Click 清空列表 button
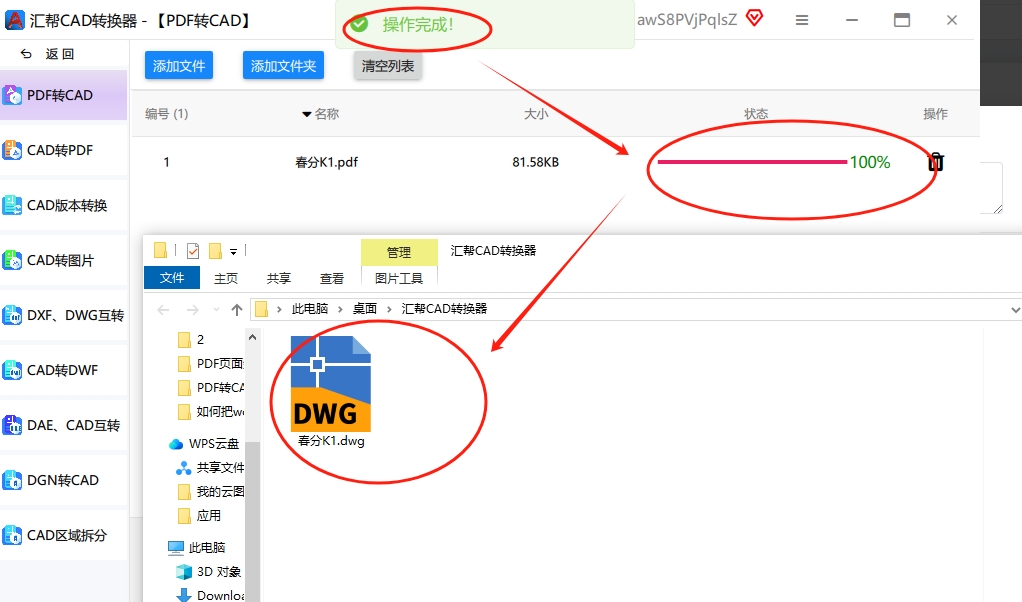 coord(388,66)
